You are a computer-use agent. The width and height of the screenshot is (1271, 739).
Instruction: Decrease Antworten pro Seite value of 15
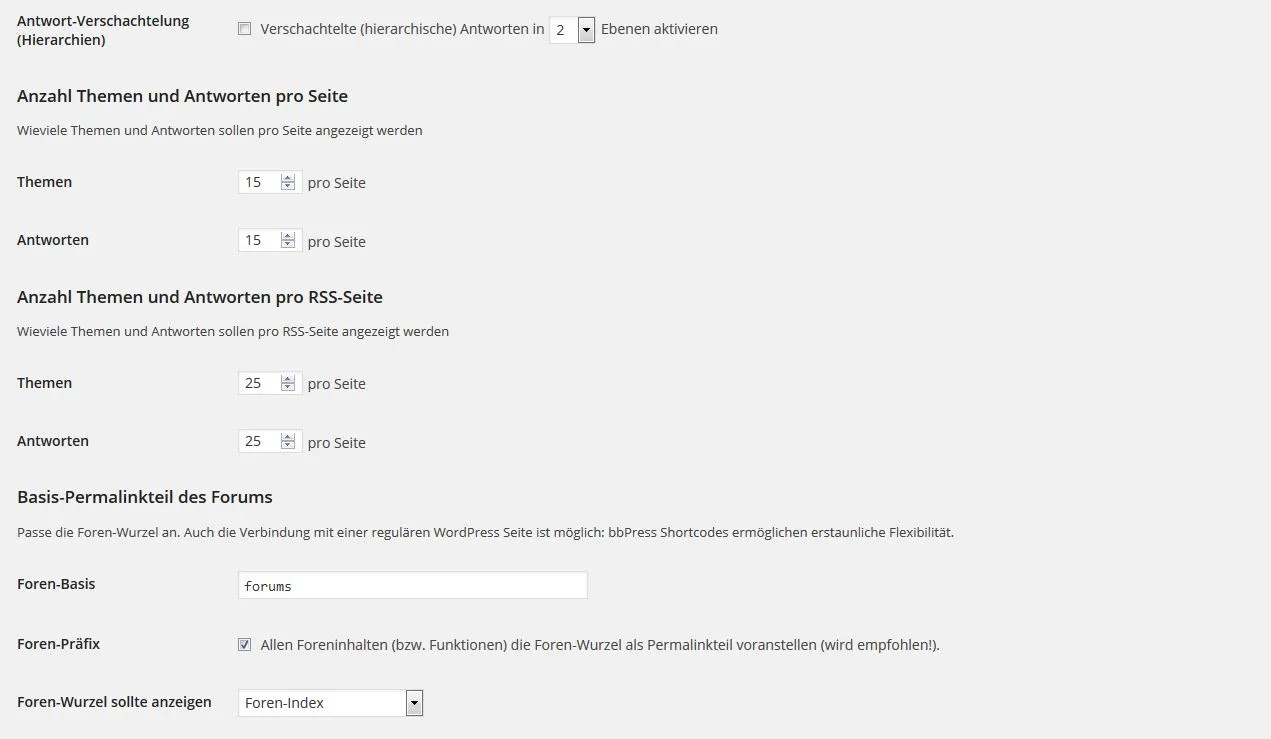pos(288,244)
